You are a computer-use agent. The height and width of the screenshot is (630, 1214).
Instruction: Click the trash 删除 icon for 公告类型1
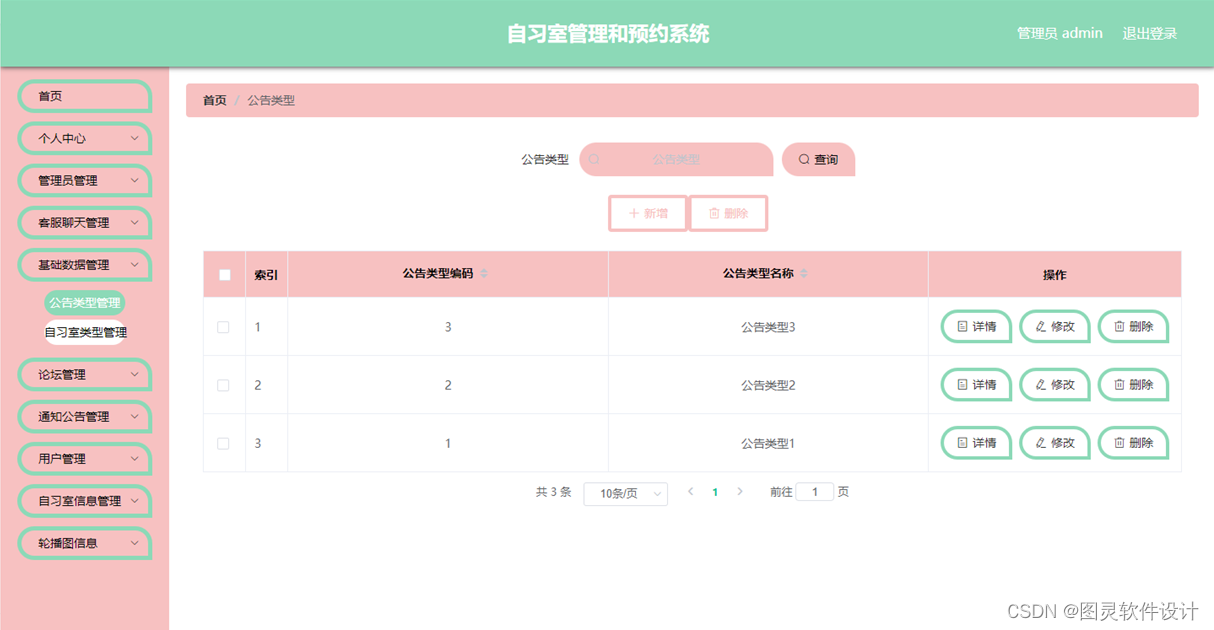[x=1118, y=442]
